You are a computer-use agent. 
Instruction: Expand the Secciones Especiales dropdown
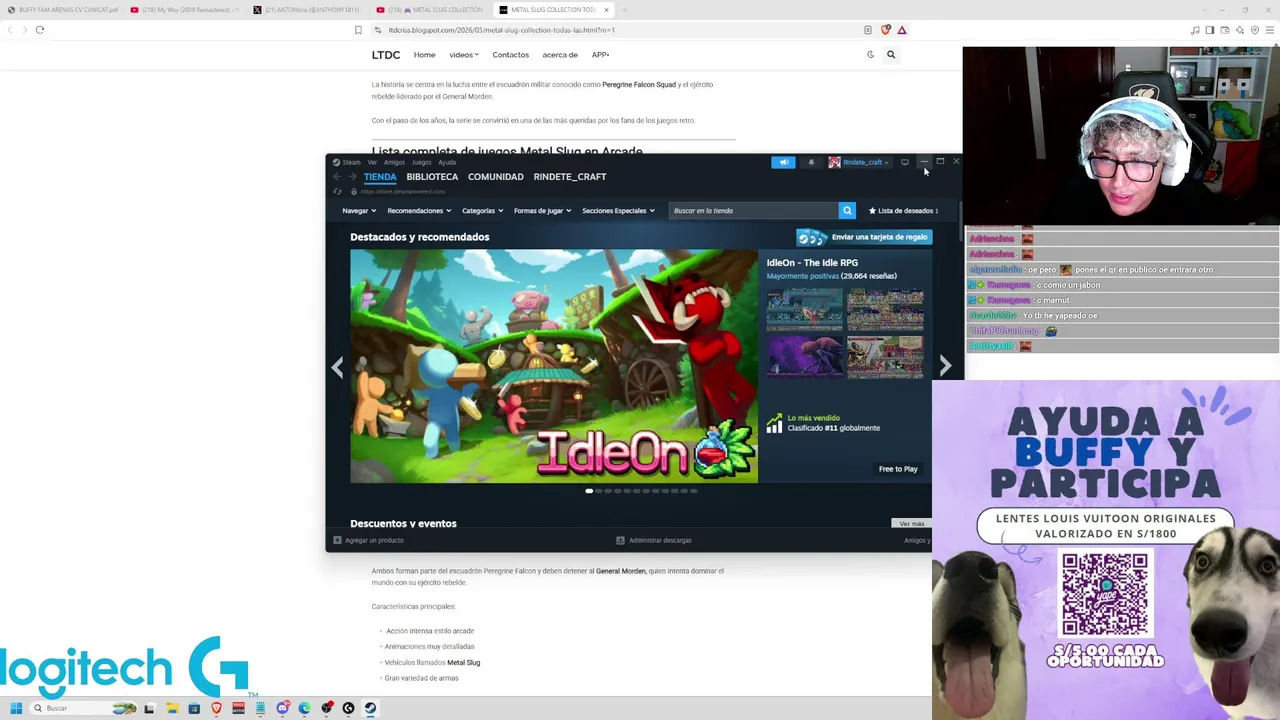tap(618, 211)
